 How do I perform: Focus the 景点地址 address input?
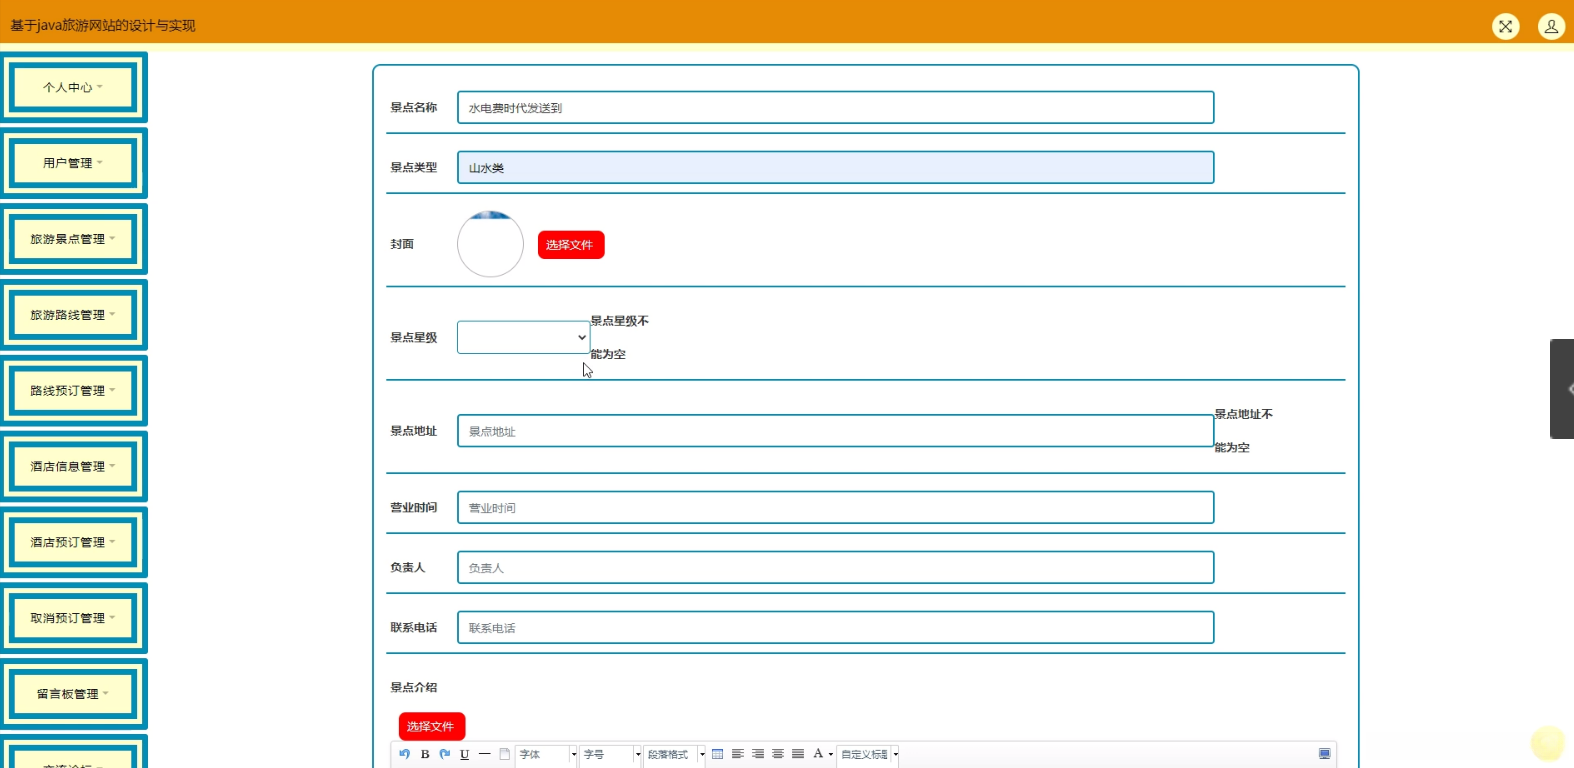pyautogui.click(x=835, y=431)
